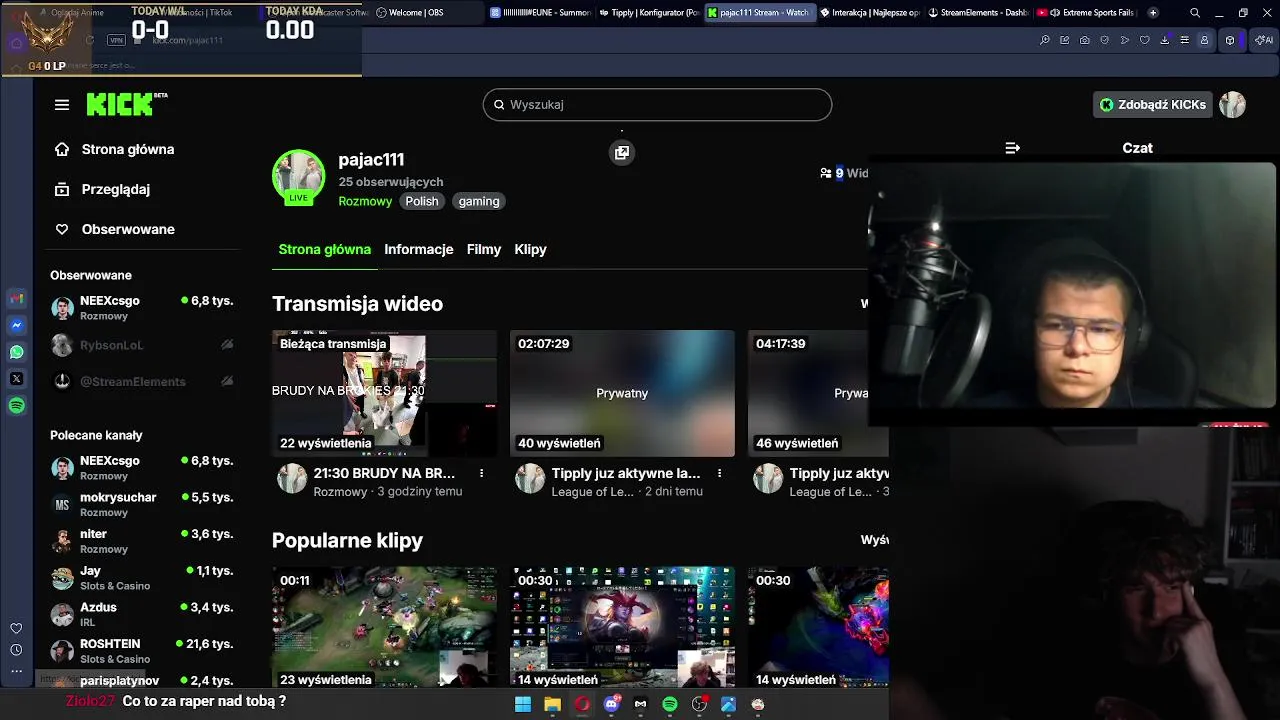
Task: Open OBS Studio from the taskbar
Action: tap(699, 704)
